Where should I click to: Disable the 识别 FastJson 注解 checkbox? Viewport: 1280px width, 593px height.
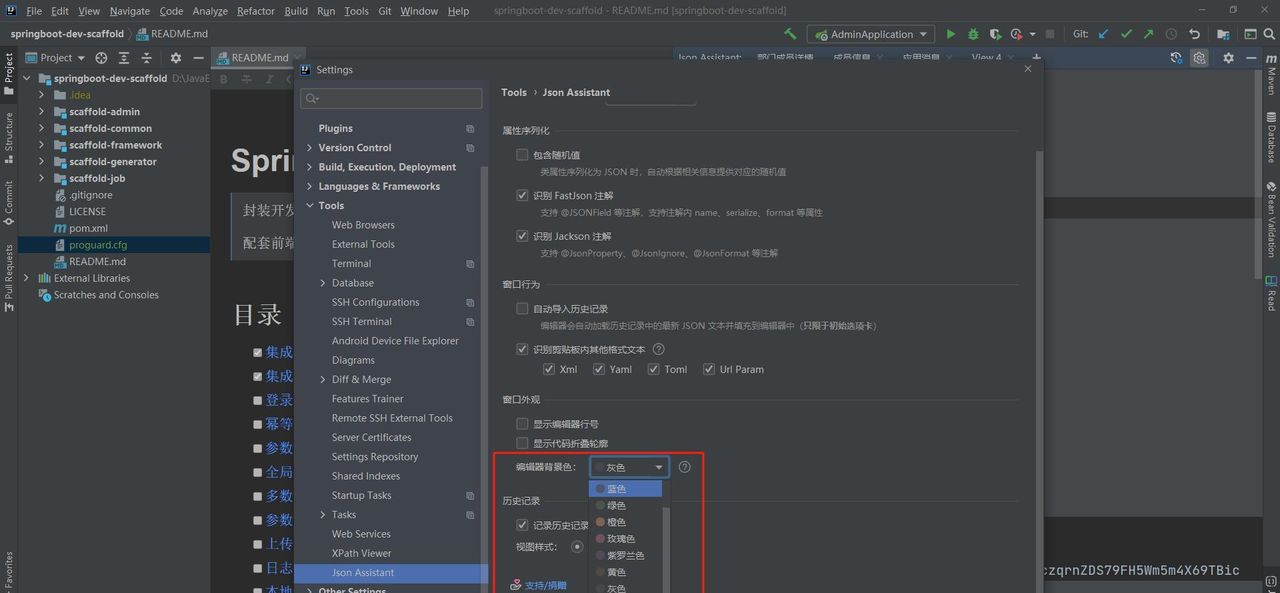point(522,195)
